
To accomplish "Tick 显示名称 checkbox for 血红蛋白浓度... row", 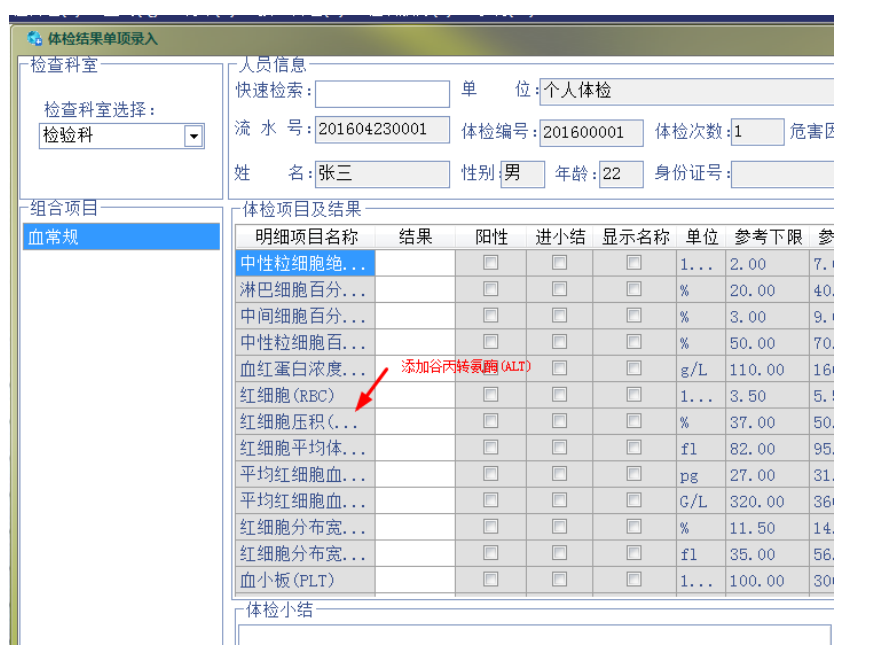I will point(634,368).
